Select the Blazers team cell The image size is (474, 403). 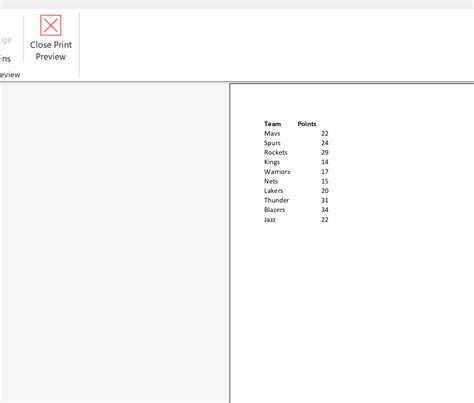pyautogui.click(x=274, y=210)
